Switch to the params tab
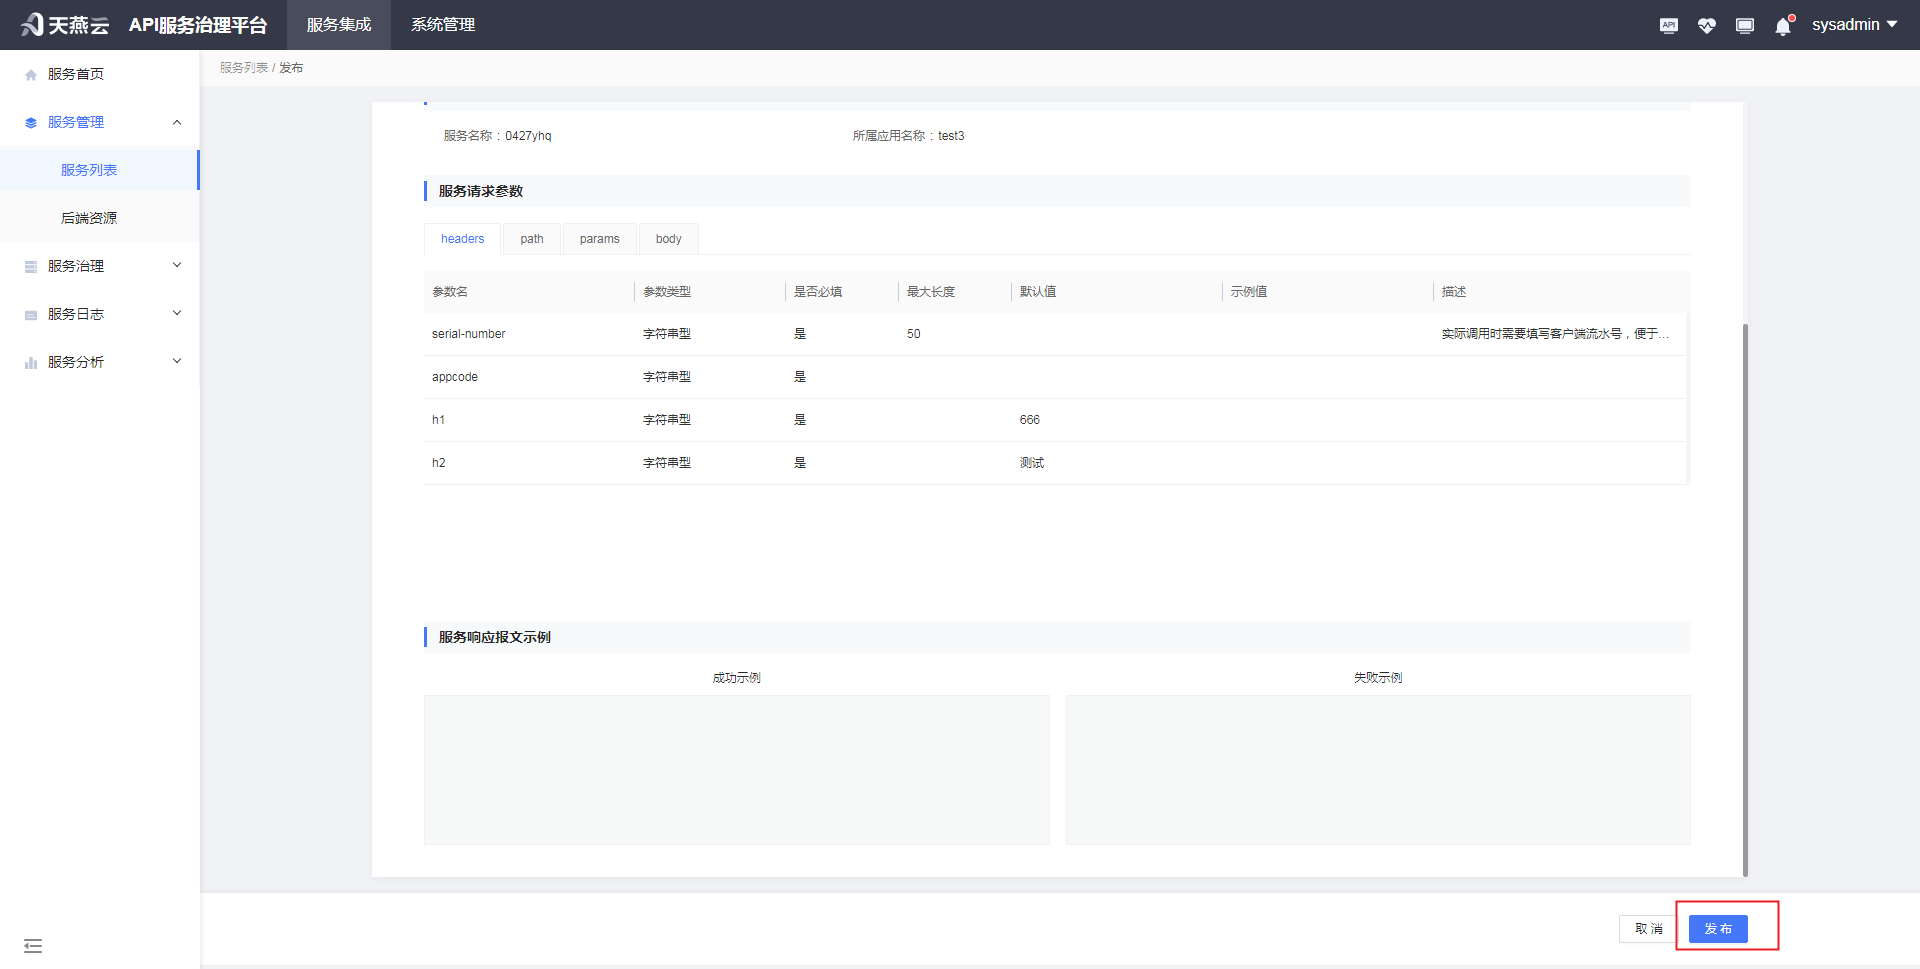This screenshot has height=969, width=1920. [599, 239]
